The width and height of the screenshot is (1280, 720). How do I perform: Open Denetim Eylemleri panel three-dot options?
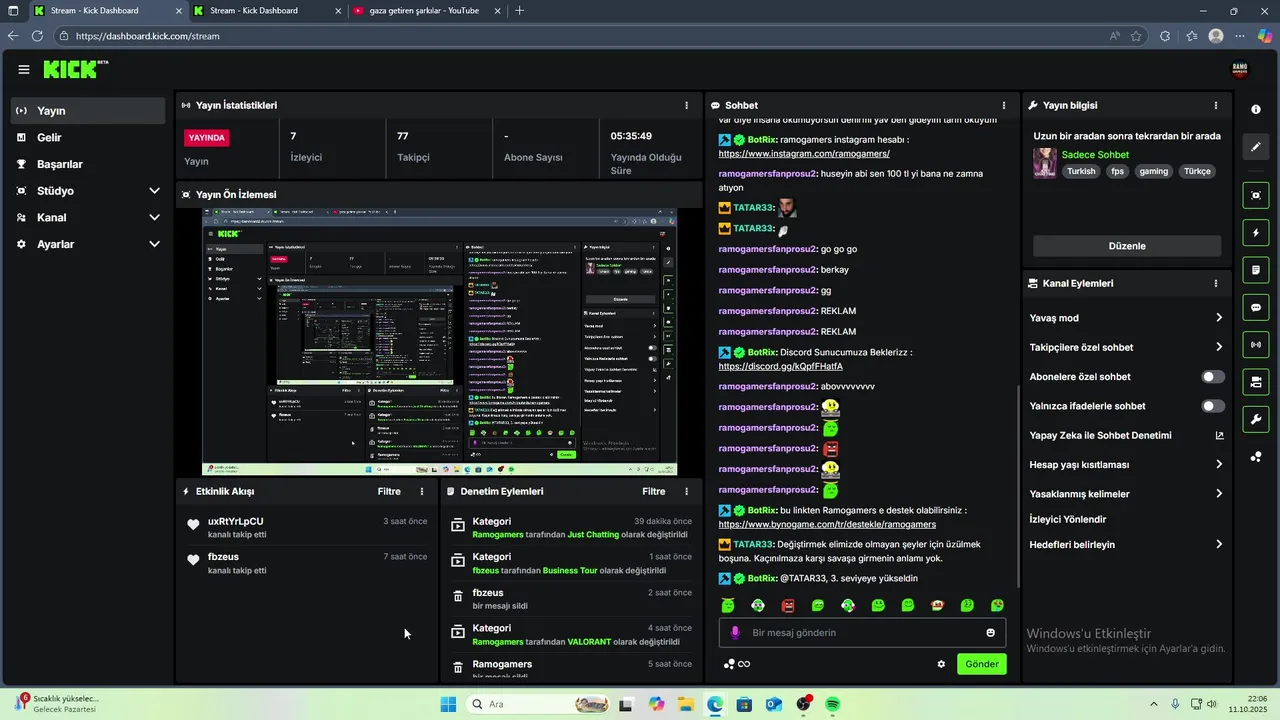pyautogui.click(x=686, y=491)
